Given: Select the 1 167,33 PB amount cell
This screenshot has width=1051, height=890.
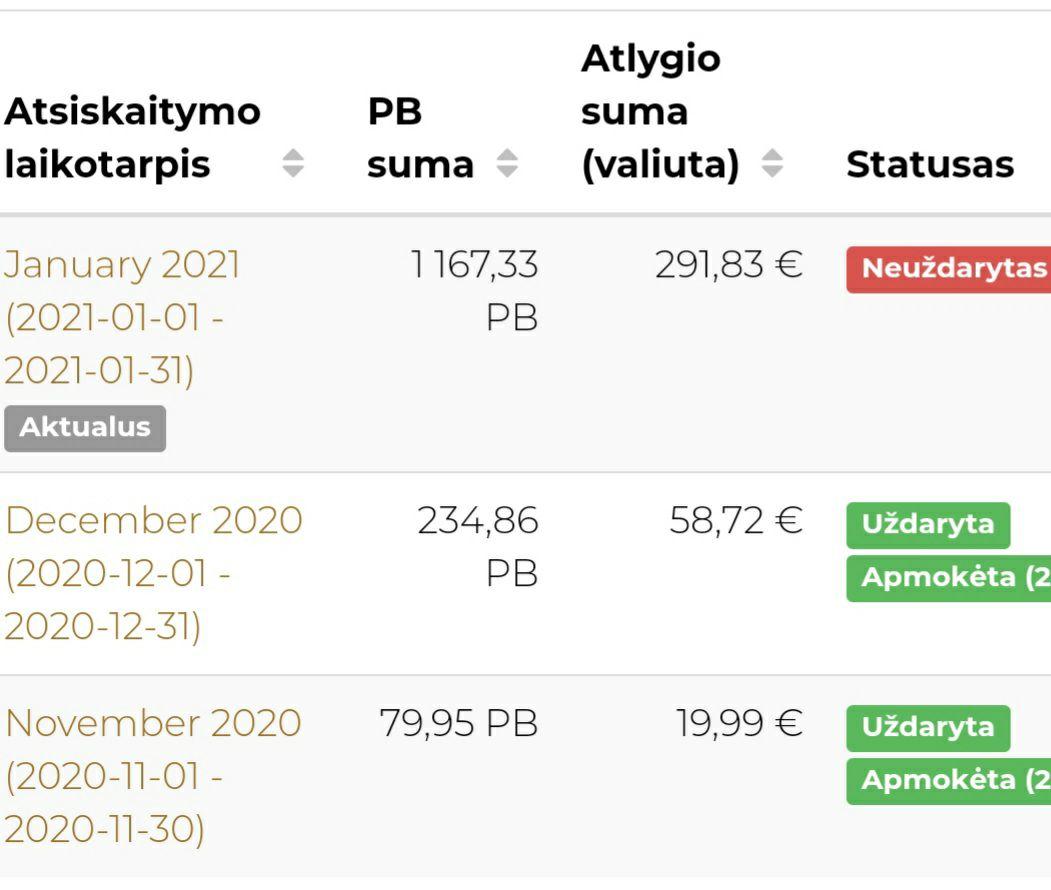Looking at the screenshot, I should (x=474, y=291).
